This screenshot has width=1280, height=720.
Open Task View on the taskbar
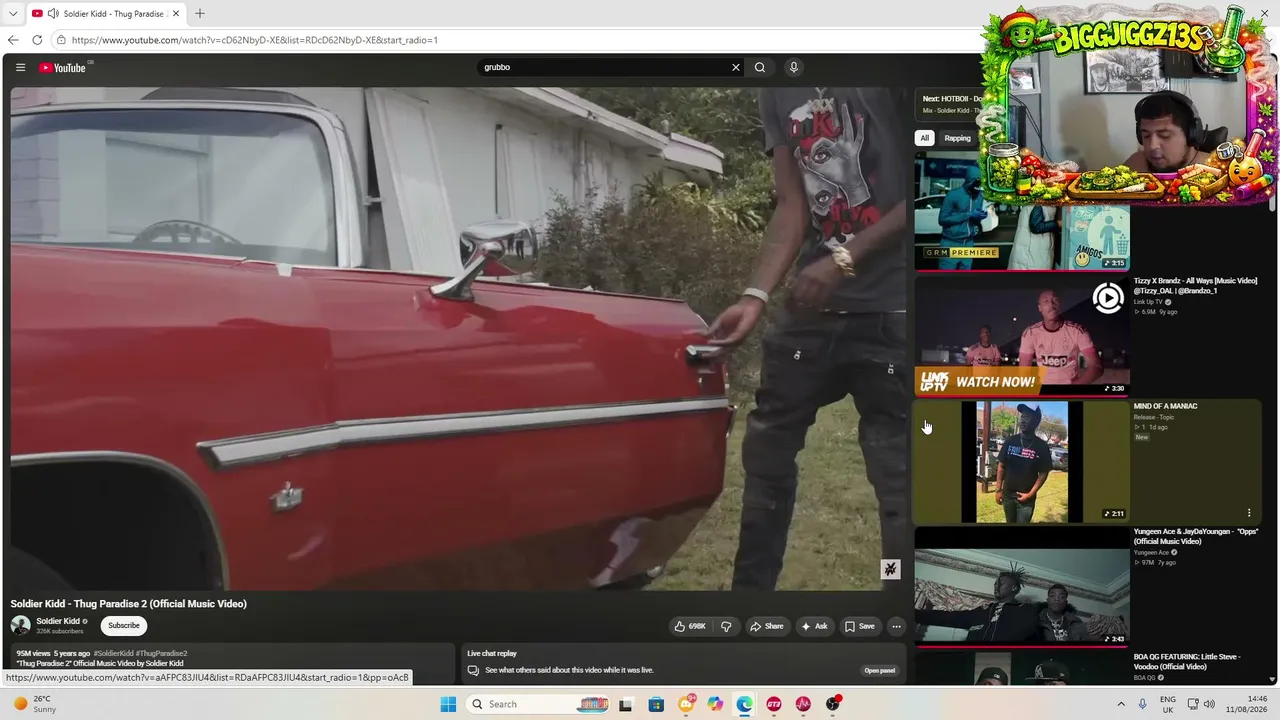(x=626, y=704)
